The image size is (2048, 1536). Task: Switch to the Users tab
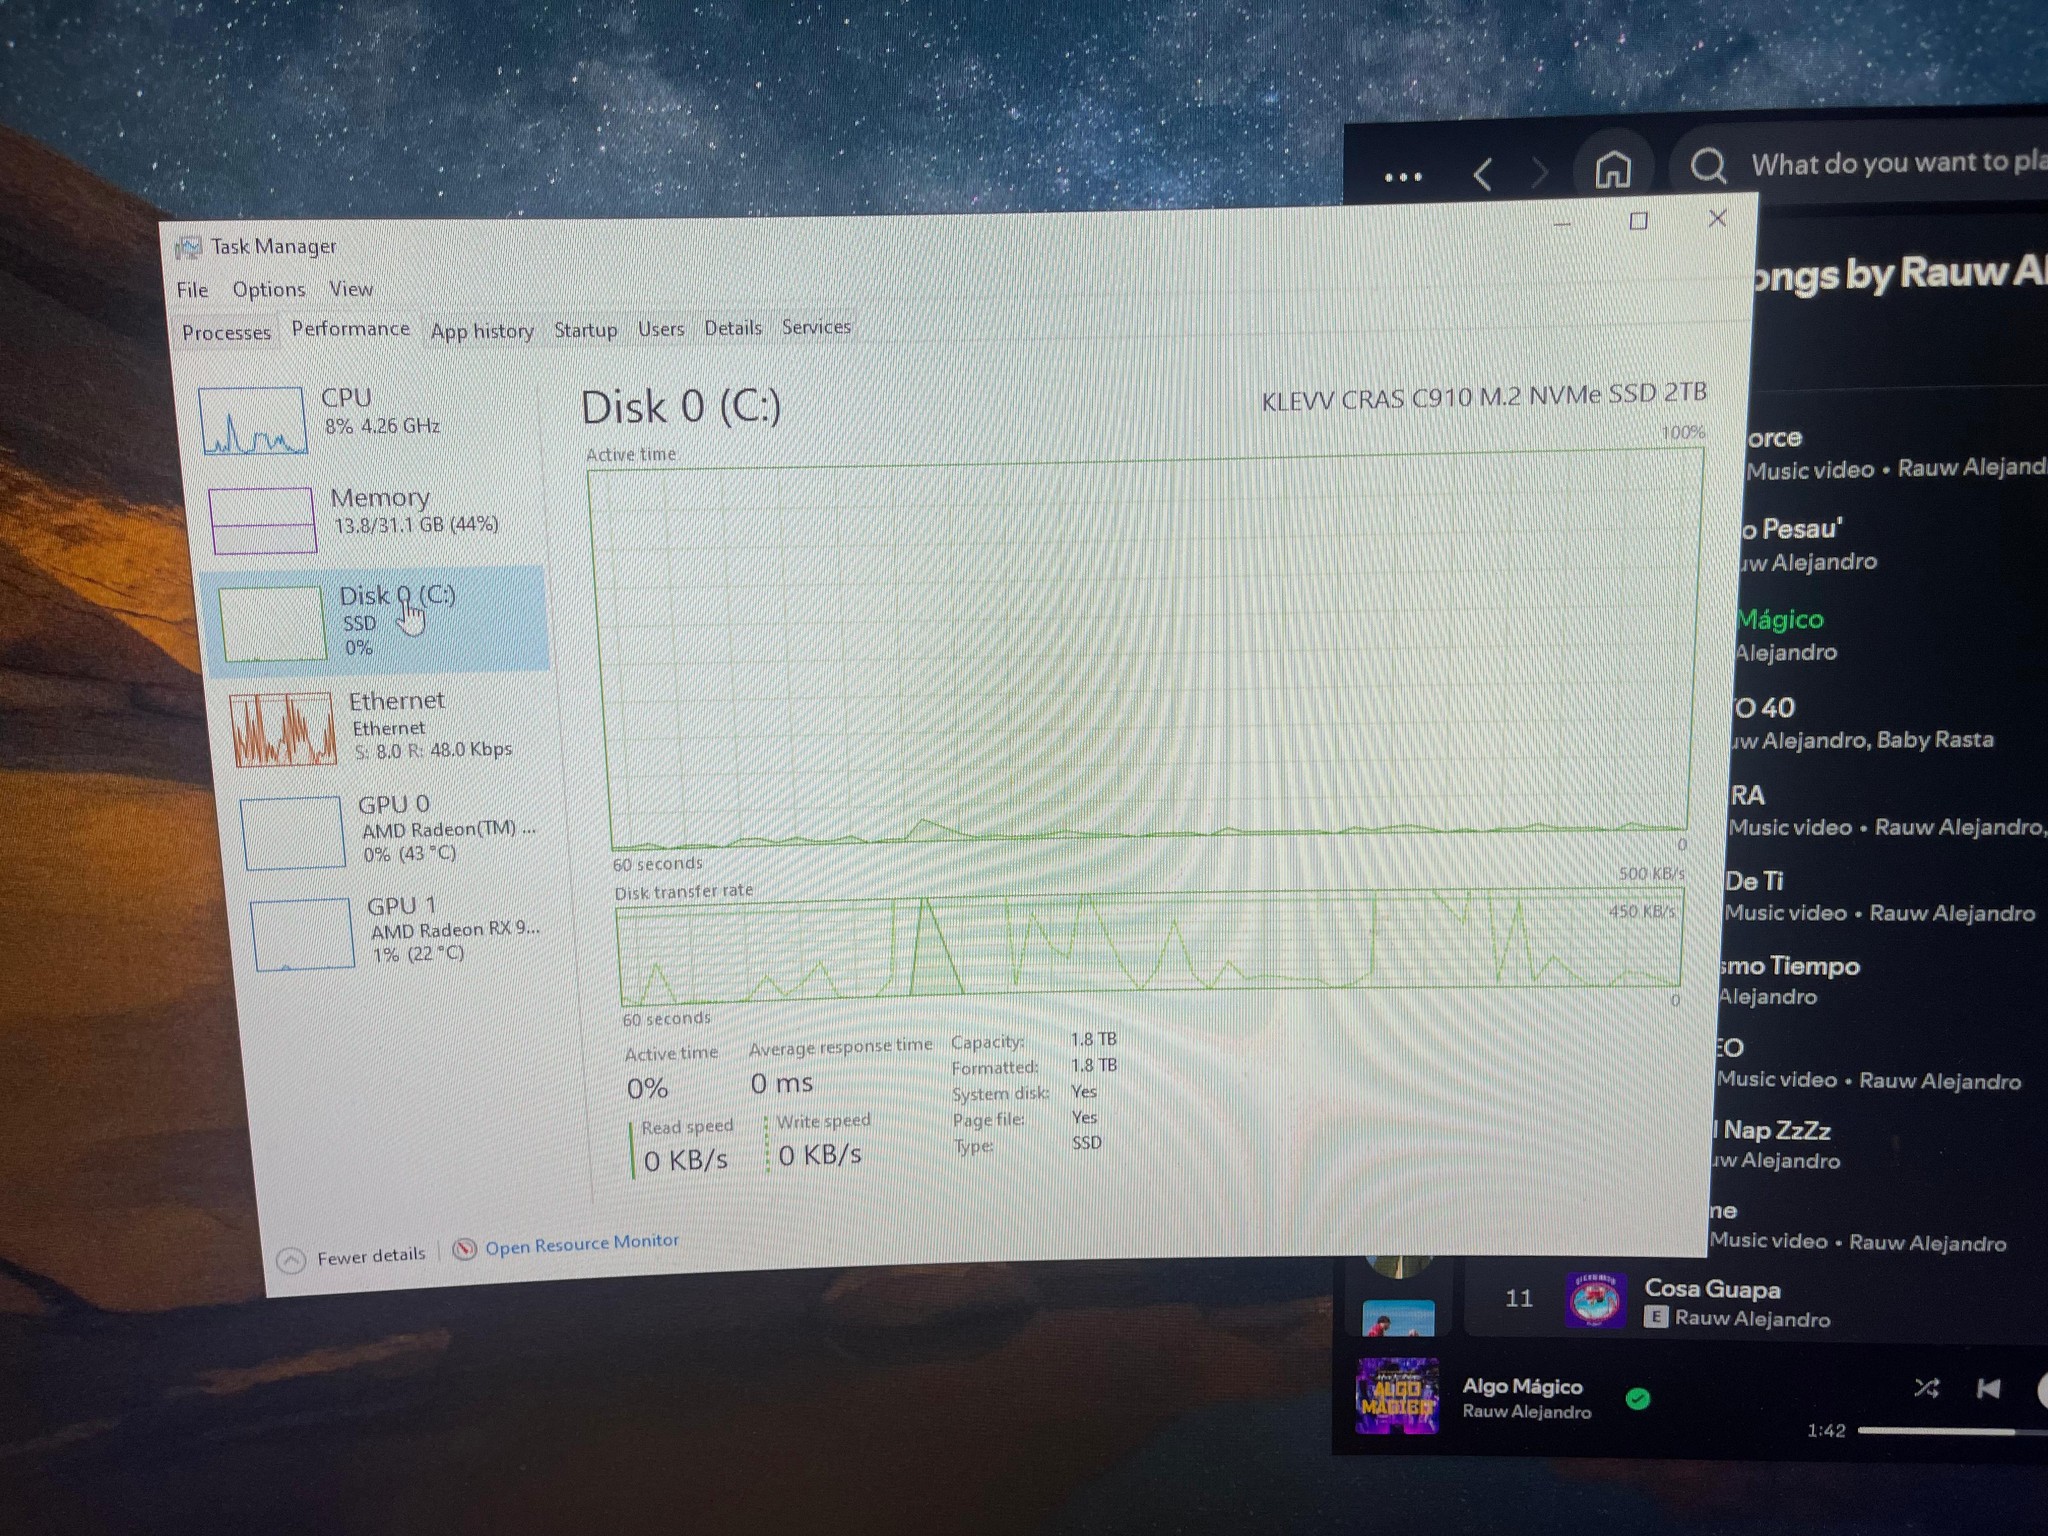tap(661, 329)
